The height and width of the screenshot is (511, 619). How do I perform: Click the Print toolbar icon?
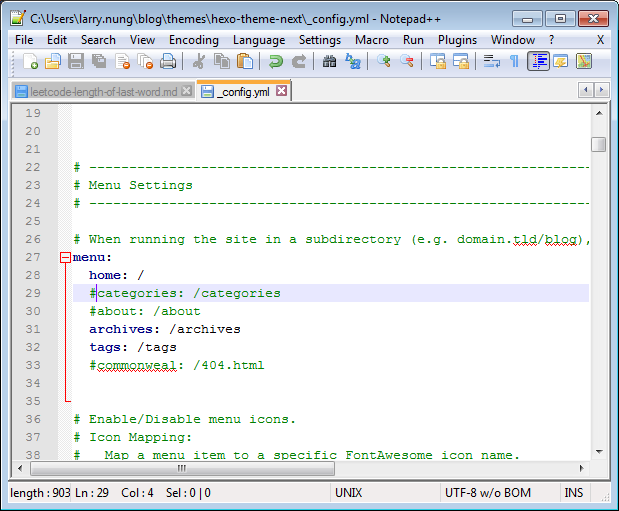click(x=168, y=62)
